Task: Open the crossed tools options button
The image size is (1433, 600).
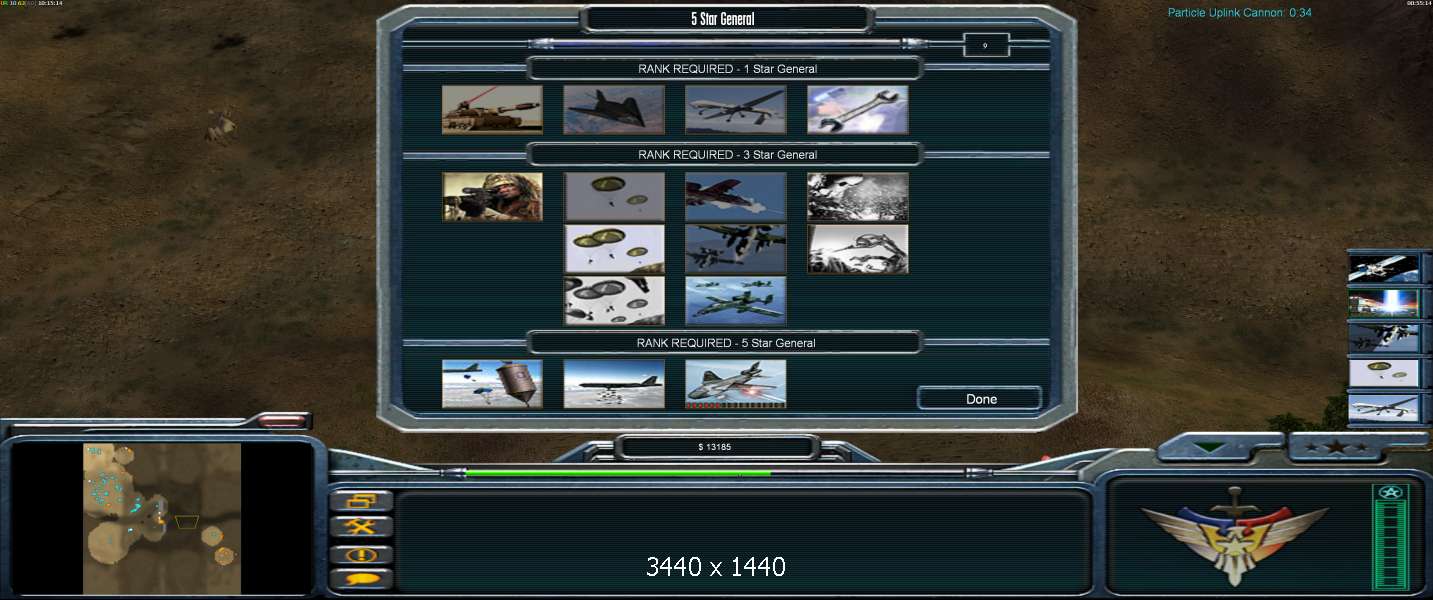Action: coord(361,526)
